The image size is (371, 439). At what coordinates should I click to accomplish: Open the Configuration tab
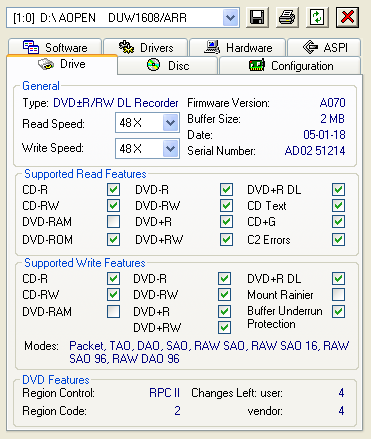click(x=290, y=65)
